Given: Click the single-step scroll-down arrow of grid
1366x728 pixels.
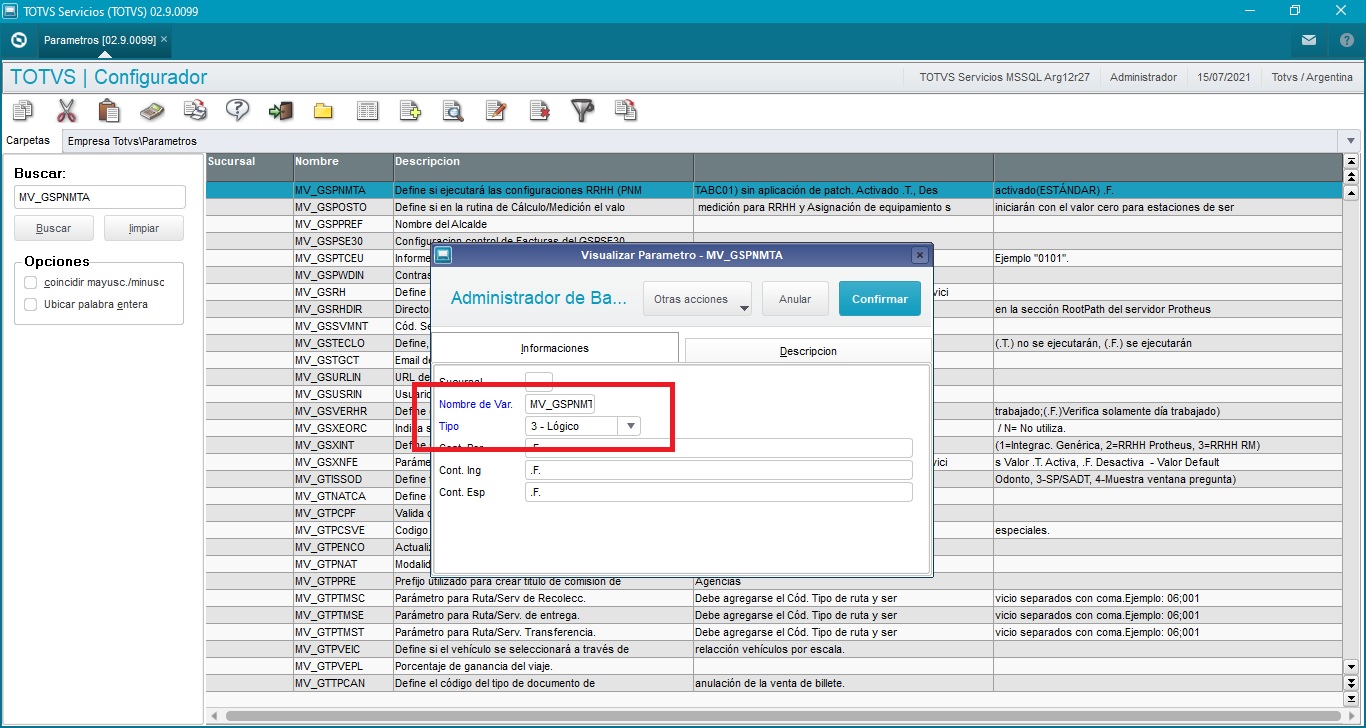Looking at the screenshot, I should pos(1353,668).
